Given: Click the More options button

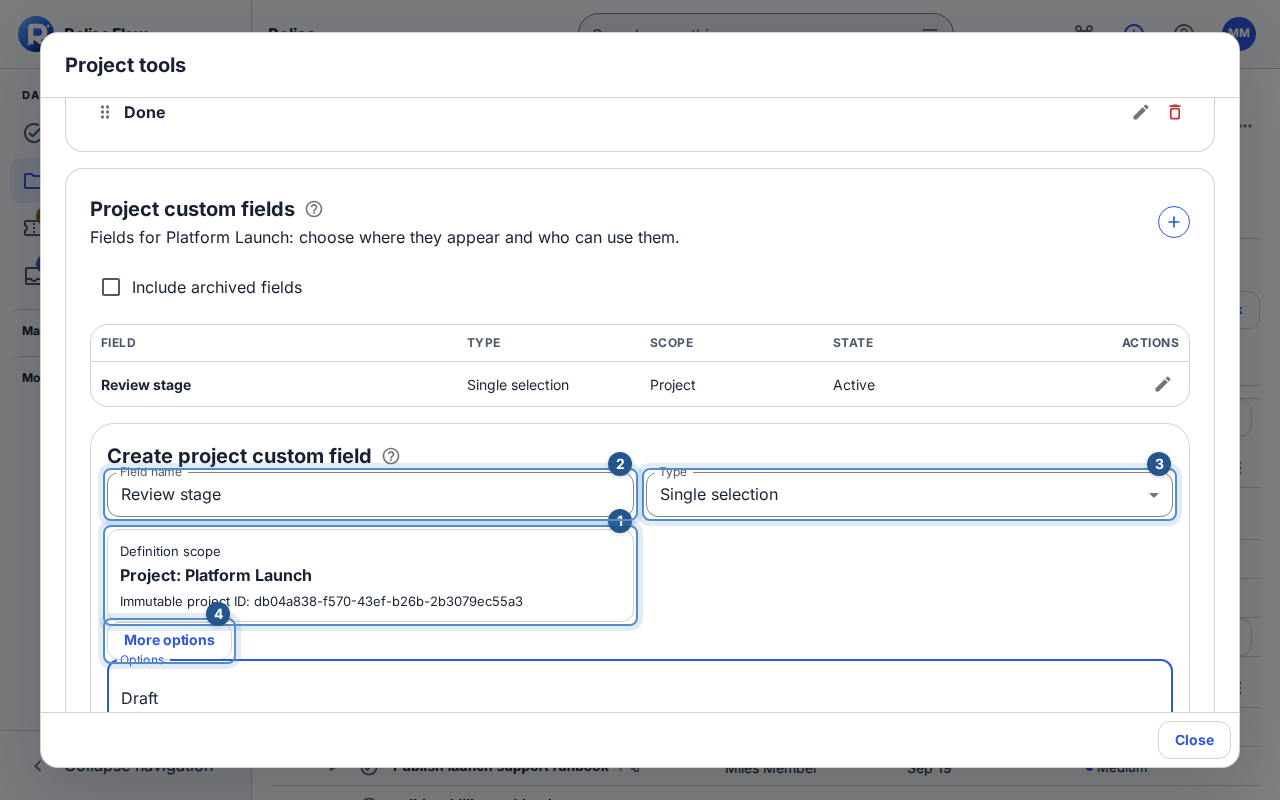Looking at the screenshot, I should [x=169, y=640].
